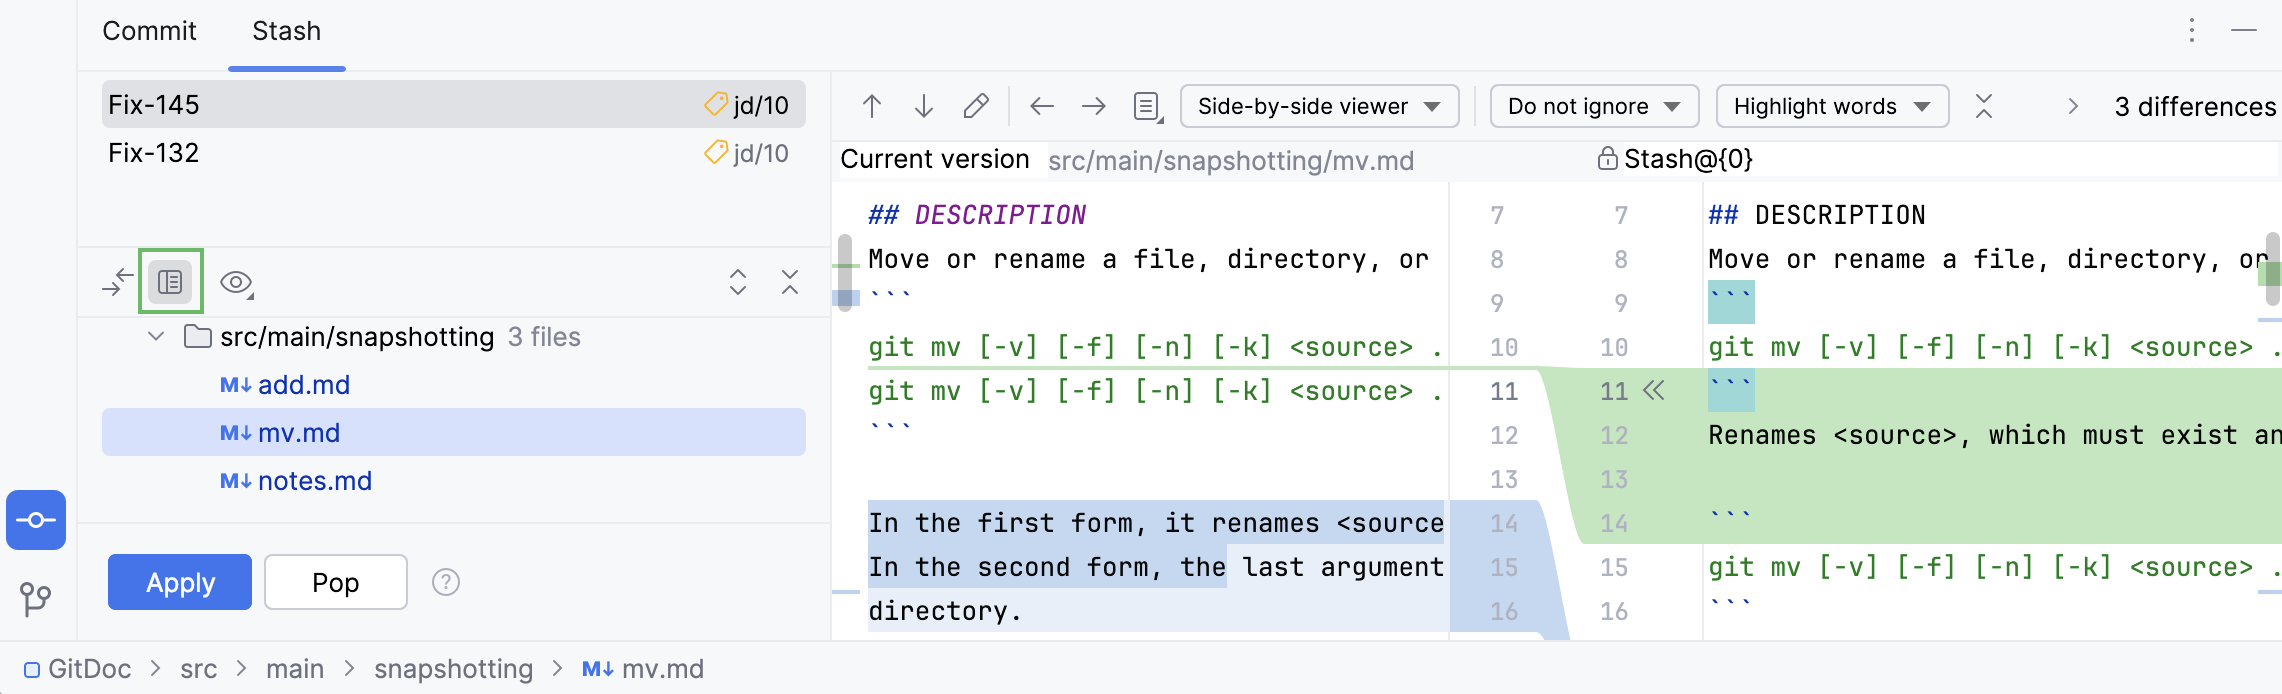Open the Git branches sidebar icon
This screenshot has height=694, width=2282.
coord(36,598)
